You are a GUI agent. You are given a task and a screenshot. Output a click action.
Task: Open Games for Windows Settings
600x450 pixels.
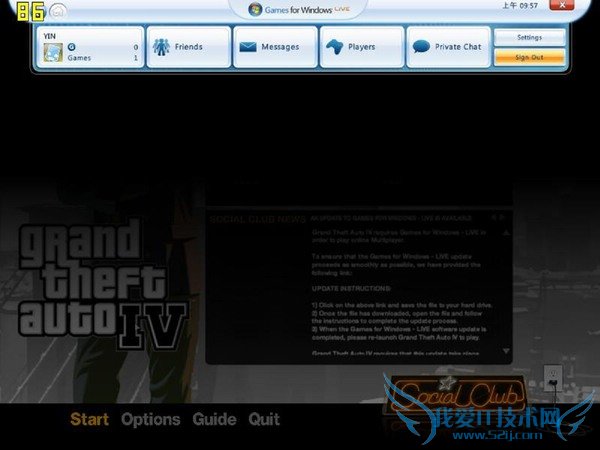click(x=530, y=38)
